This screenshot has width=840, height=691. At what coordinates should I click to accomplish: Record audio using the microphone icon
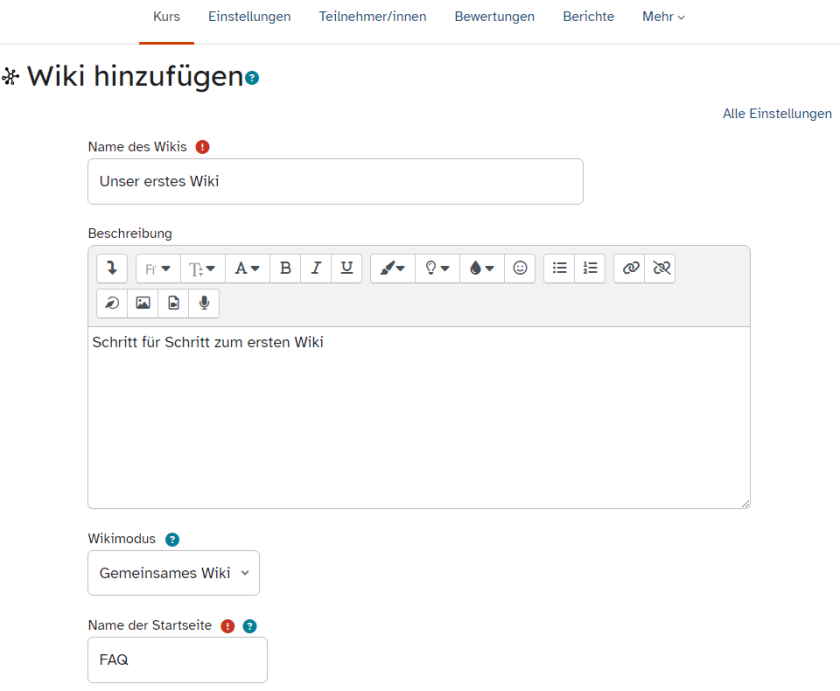(x=204, y=303)
